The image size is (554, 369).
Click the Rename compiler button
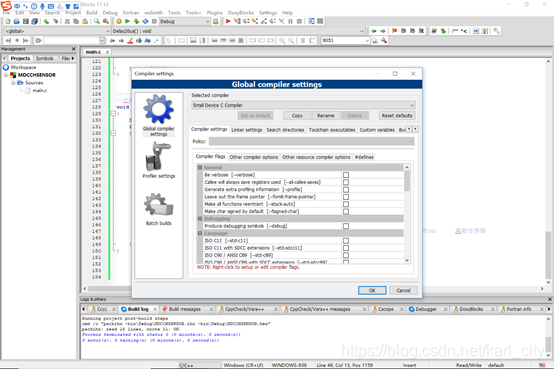click(325, 116)
